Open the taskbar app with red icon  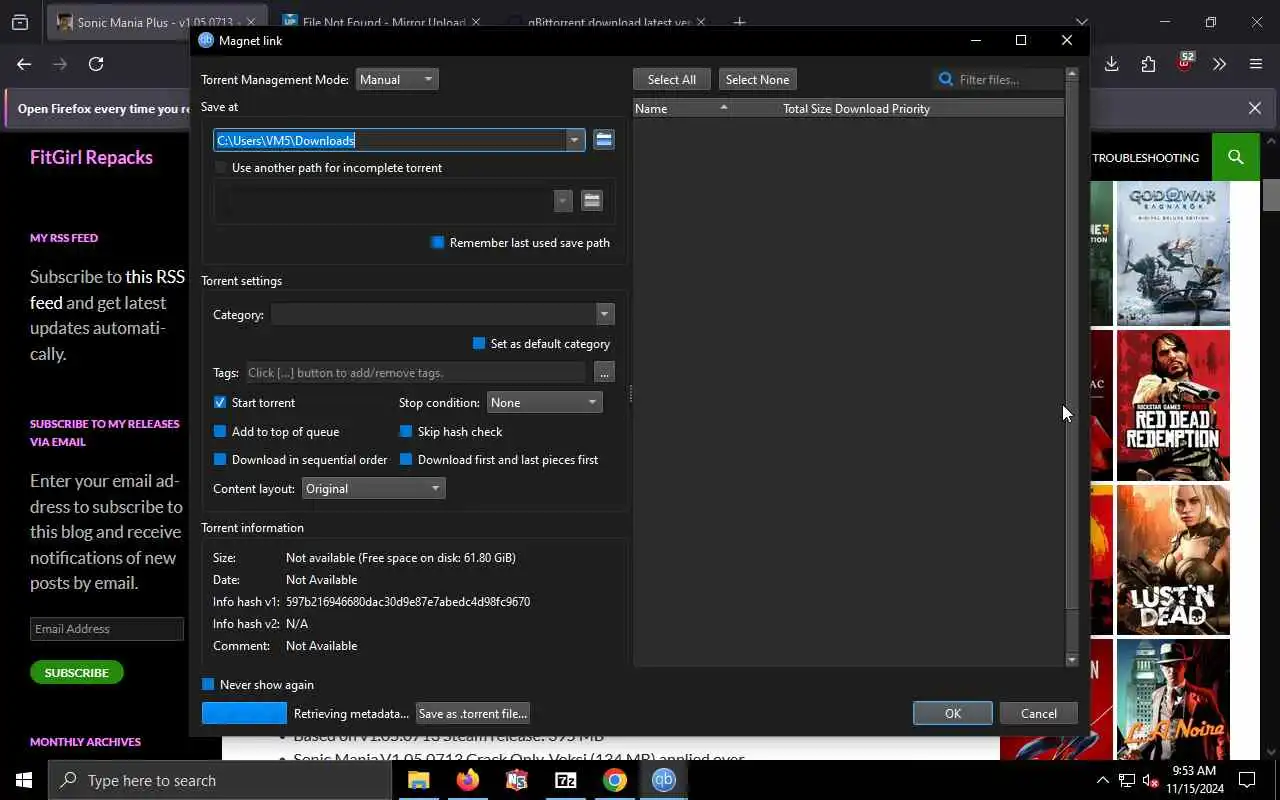[516, 780]
